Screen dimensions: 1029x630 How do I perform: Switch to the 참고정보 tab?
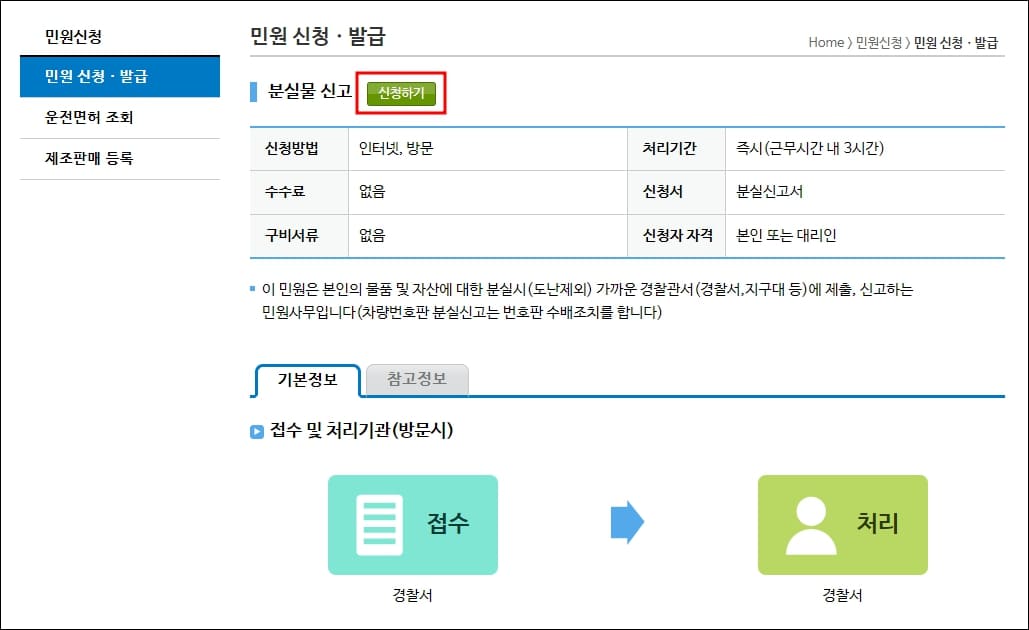tap(416, 381)
